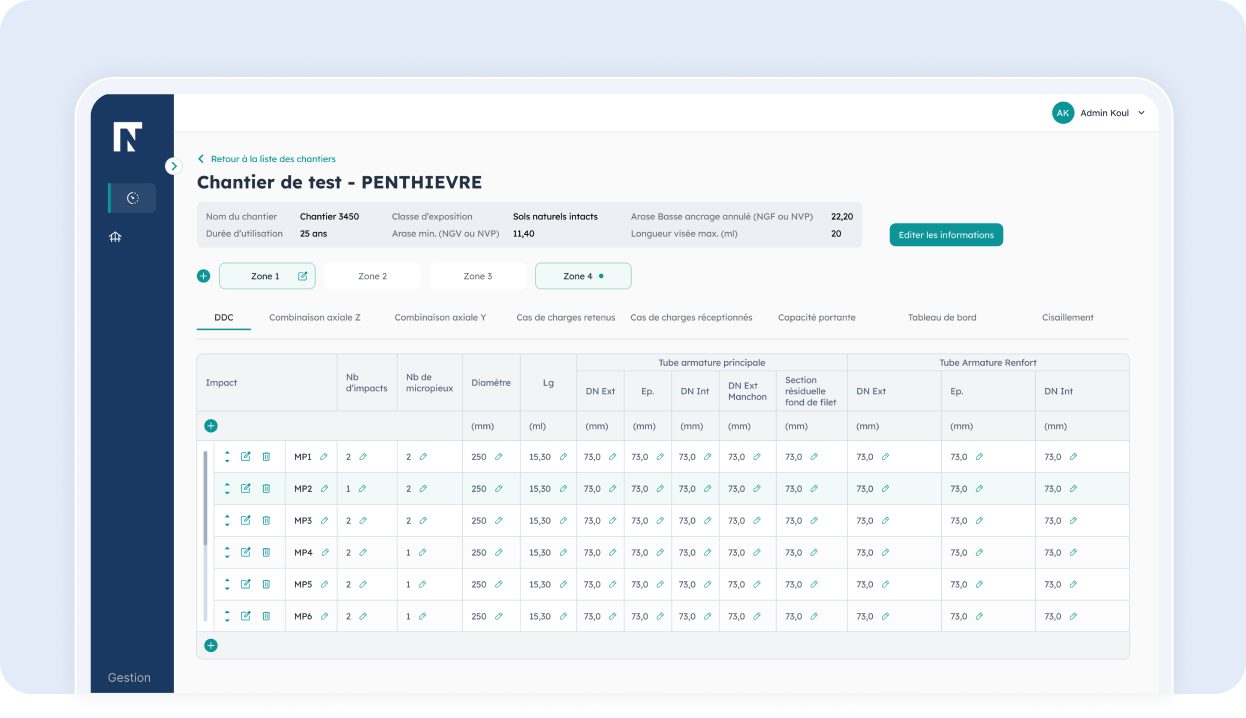Open the construction site icon in sidebar
This screenshot has width=1246, height=718.
coord(115,237)
